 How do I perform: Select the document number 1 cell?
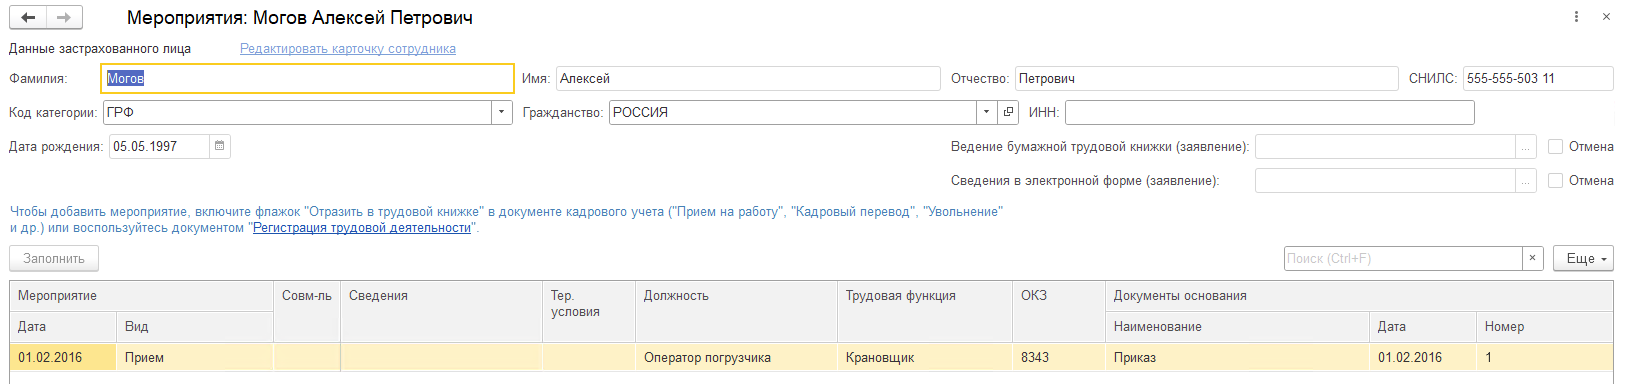pyautogui.click(x=1545, y=357)
